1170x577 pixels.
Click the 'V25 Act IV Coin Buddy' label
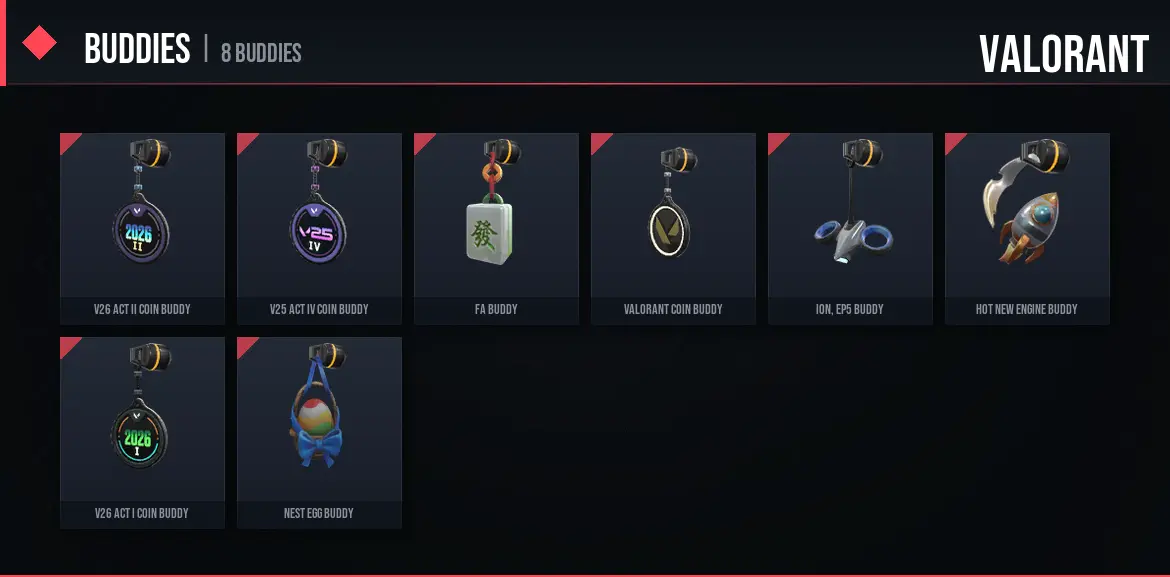[x=319, y=309]
